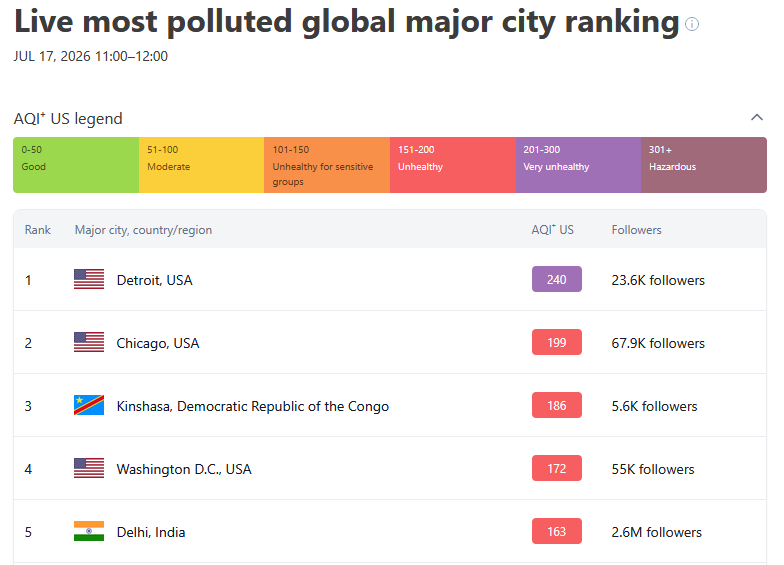Click the USA flag in Washington D.C. row

coord(89,468)
